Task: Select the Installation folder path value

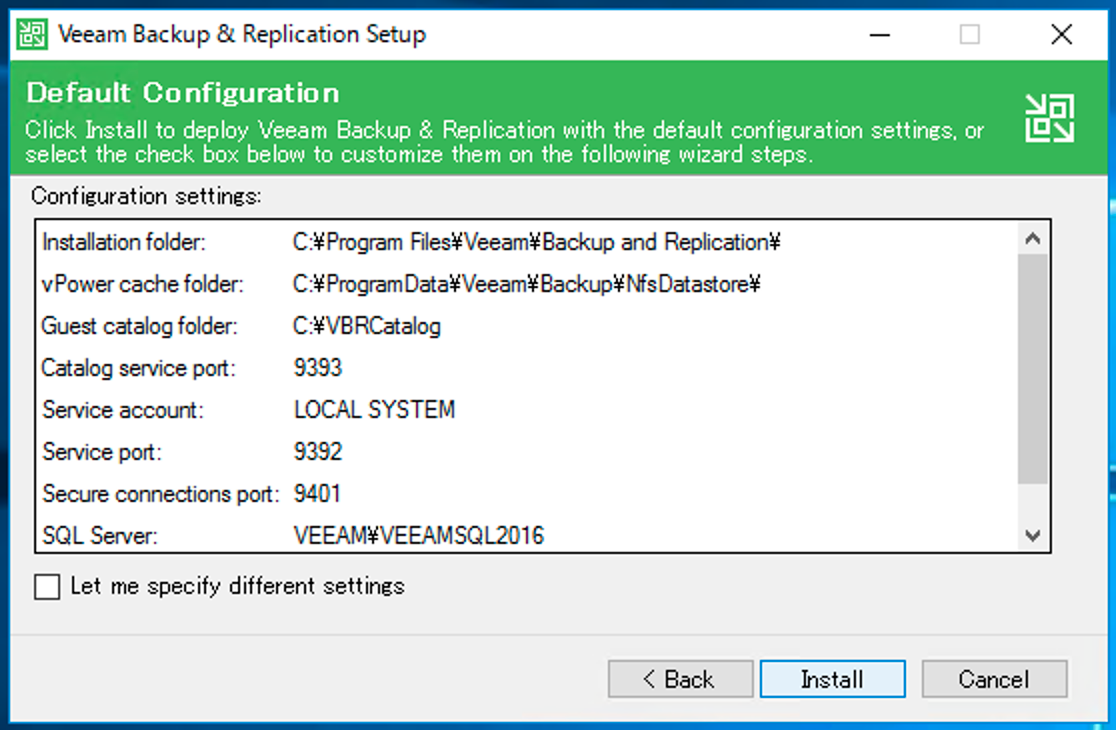Action: [537, 243]
